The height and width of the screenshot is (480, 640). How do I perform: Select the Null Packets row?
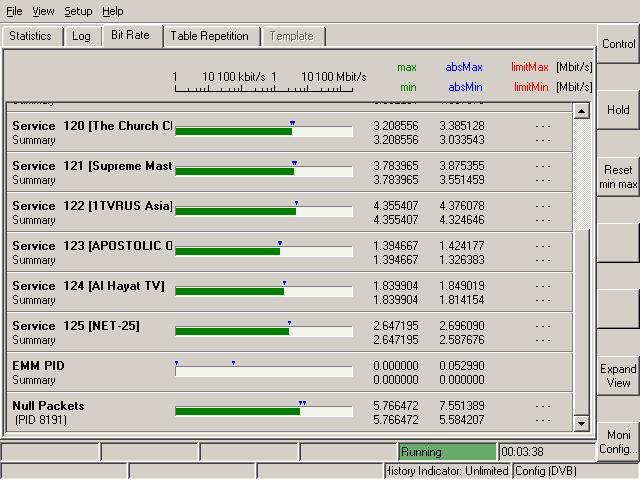48,406
